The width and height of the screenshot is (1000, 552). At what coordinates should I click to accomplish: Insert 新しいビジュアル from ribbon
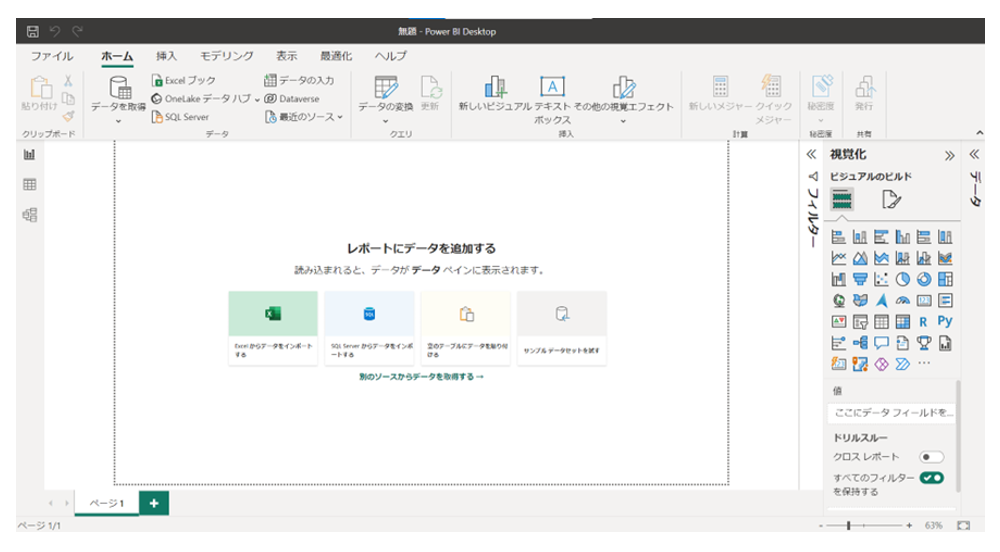point(495,94)
